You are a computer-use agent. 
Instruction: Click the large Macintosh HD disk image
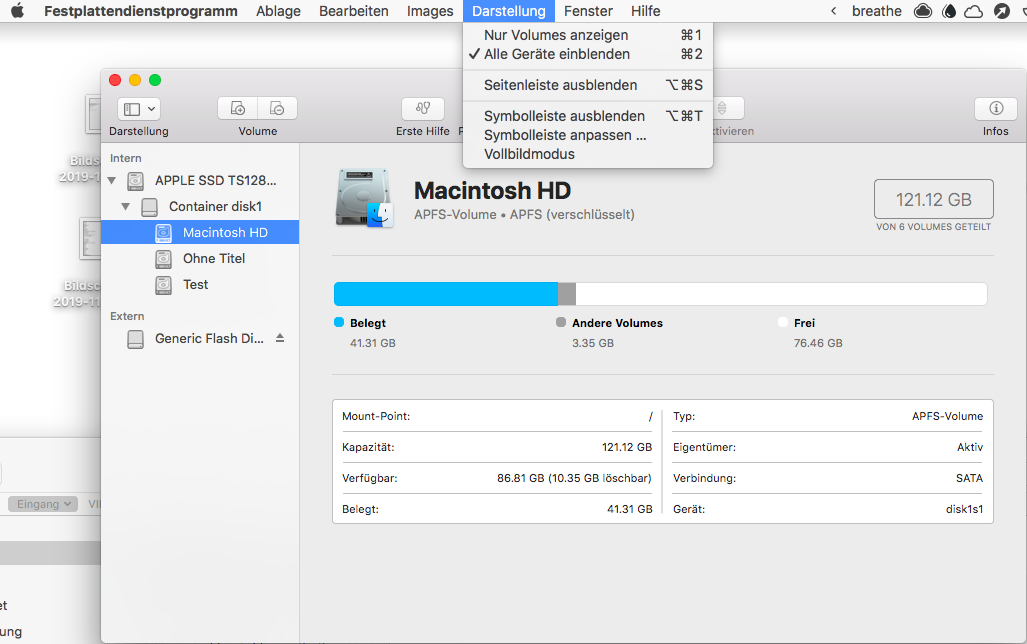coord(364,198)
